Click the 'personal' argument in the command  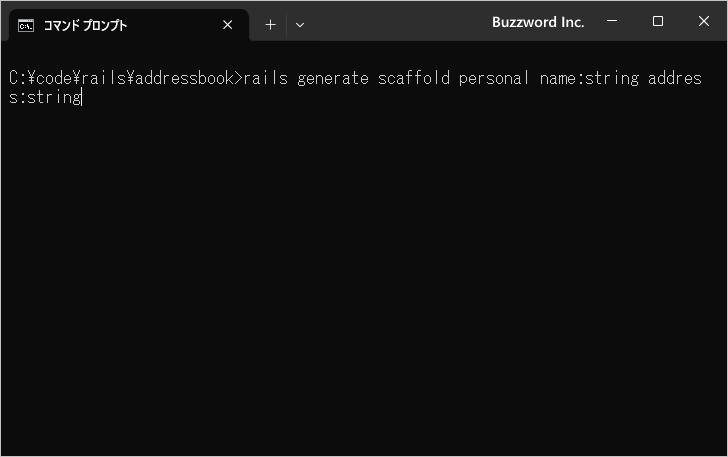(494, 78)
